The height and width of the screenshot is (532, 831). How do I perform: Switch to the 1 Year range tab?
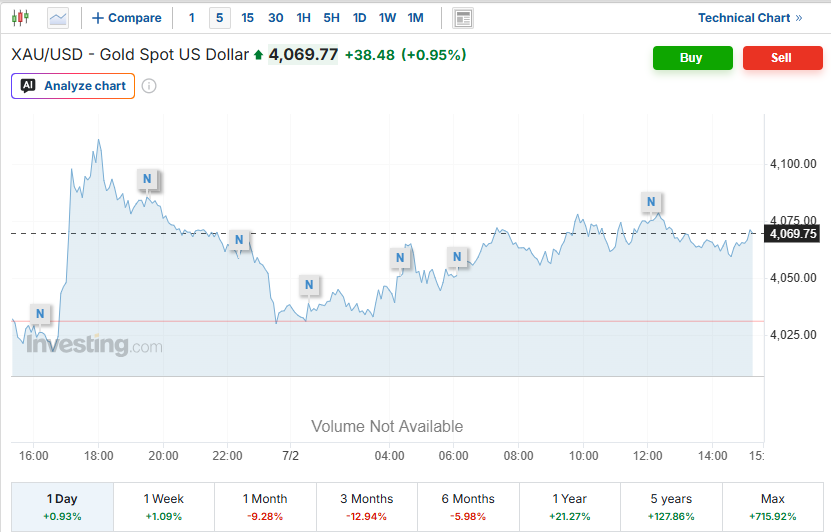tap(570, 507)
